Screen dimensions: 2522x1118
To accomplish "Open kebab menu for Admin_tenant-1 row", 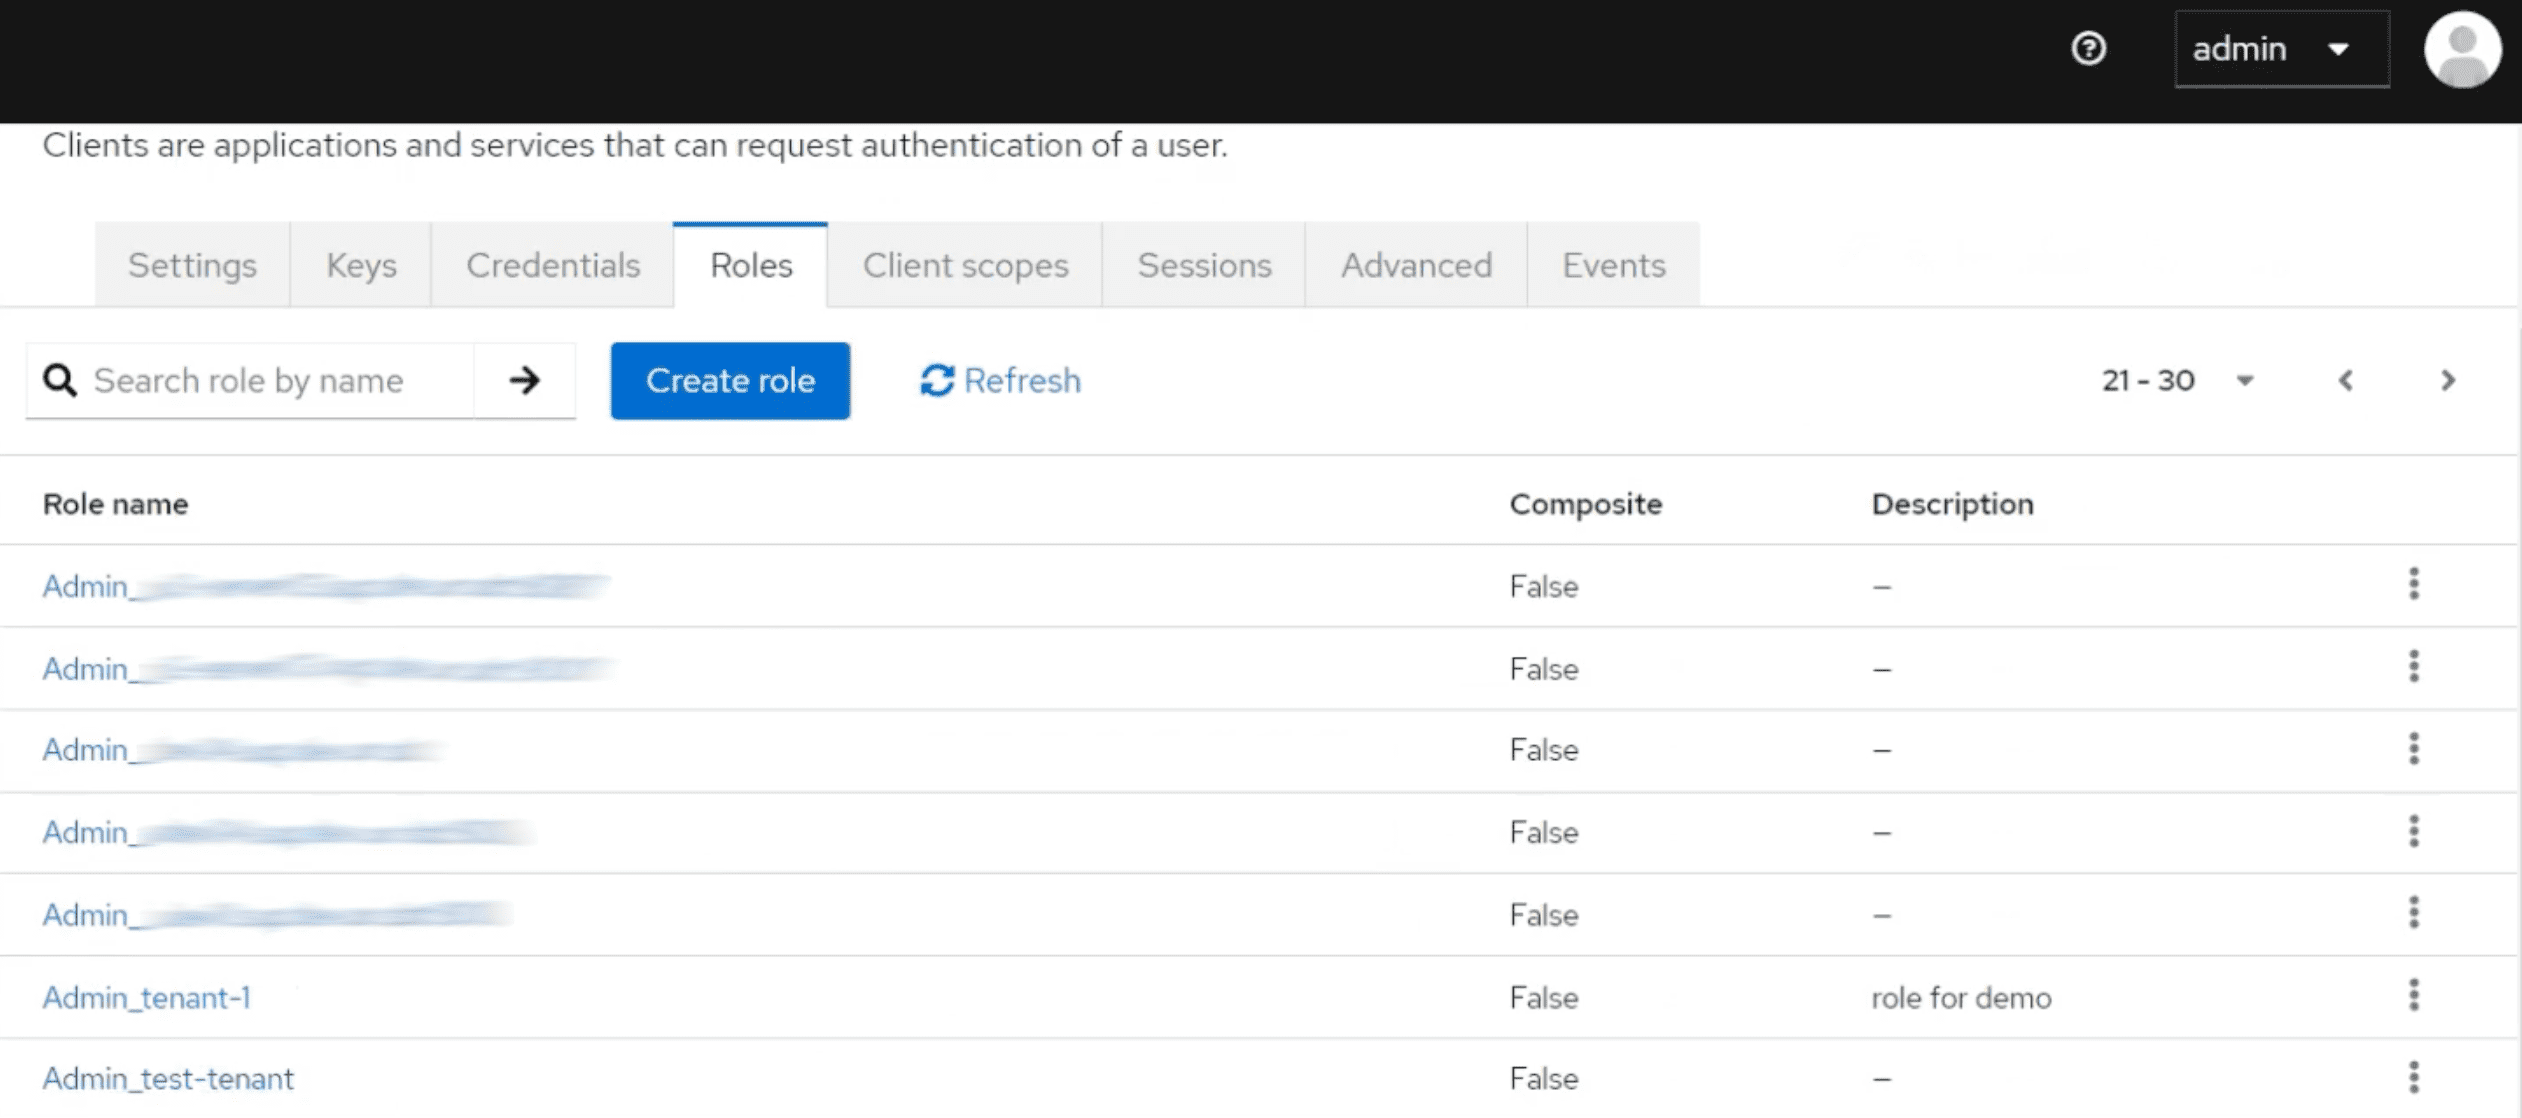I will [2413, 996].
